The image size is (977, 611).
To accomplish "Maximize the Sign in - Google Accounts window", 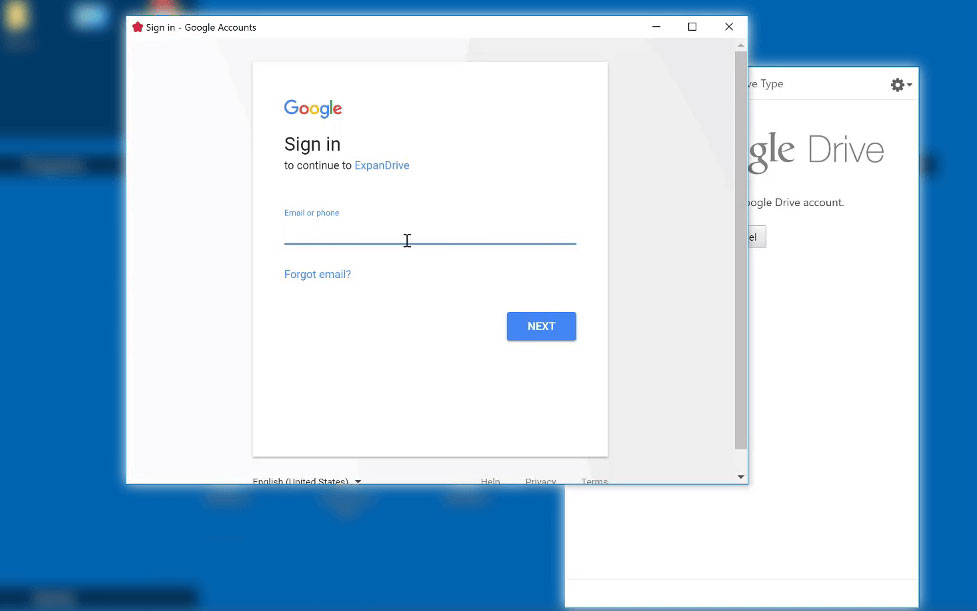I will coord(692,27).
